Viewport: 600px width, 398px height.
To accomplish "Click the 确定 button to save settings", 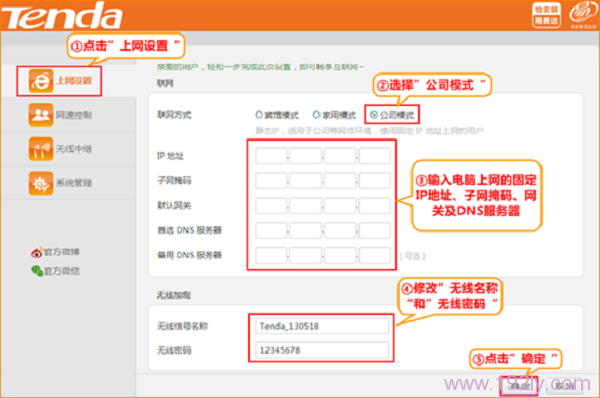I will pos(520,387).
